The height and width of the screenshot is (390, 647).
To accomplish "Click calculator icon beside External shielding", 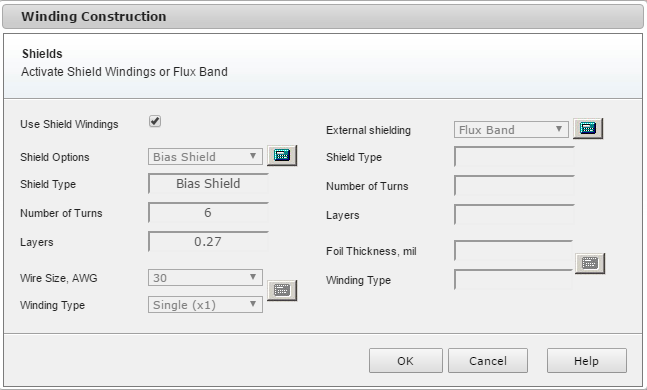I will coord(588,128).
